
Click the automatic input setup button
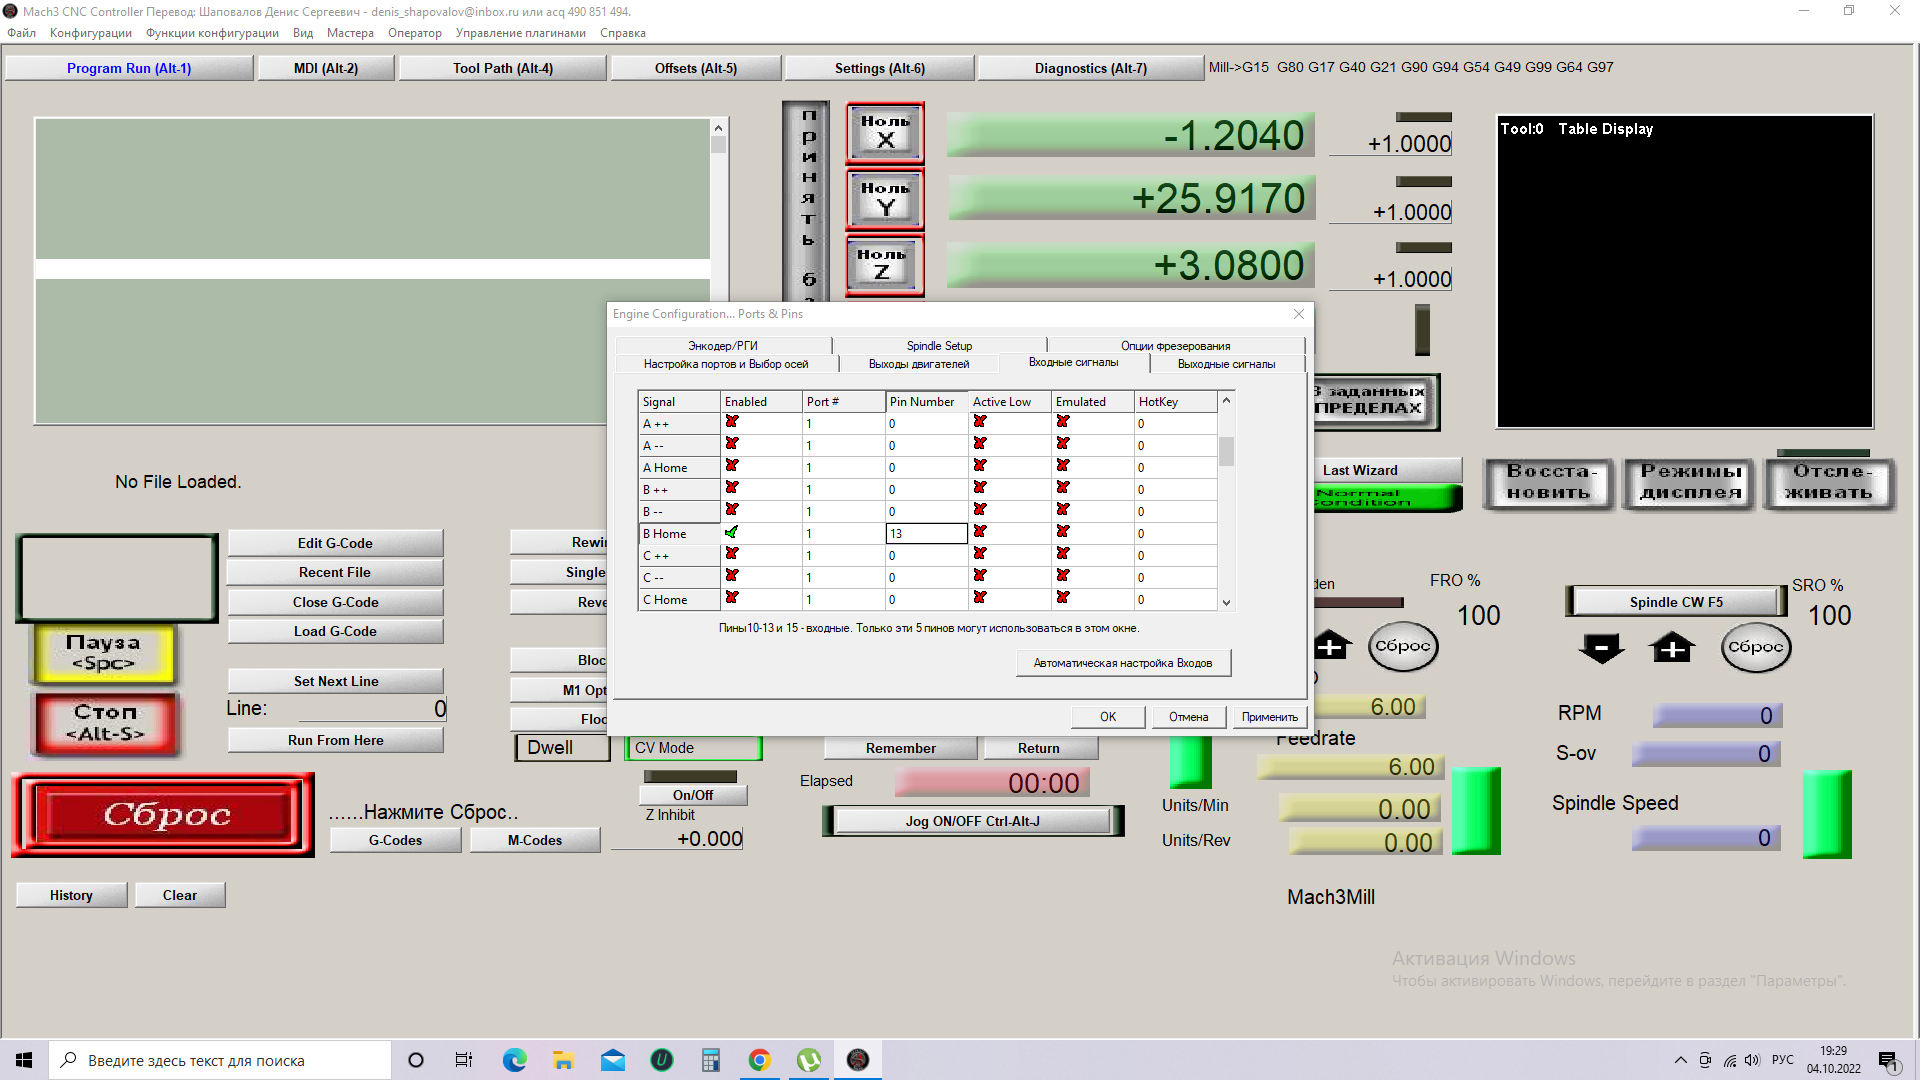tap(1122, 663)
